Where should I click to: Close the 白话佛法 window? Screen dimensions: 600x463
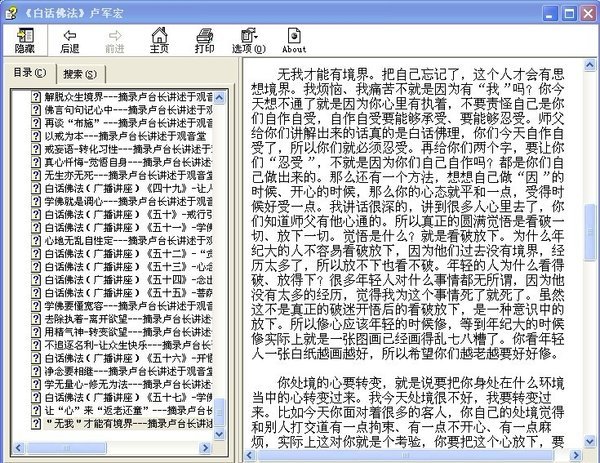click(x=588, y=14)
